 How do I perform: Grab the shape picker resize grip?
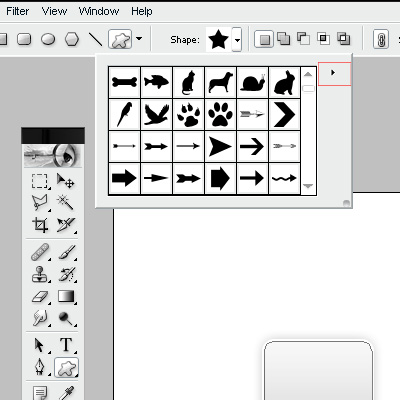pyautogui.click(x=346, y=203)
